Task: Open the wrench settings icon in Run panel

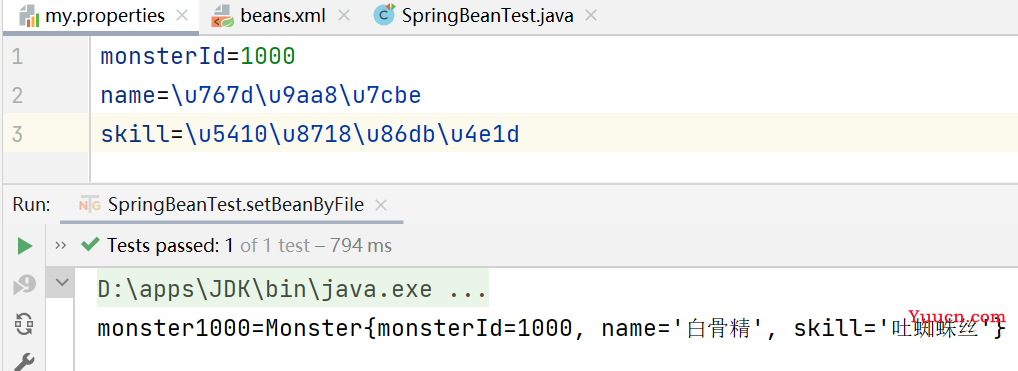Action: pos(25,361)
